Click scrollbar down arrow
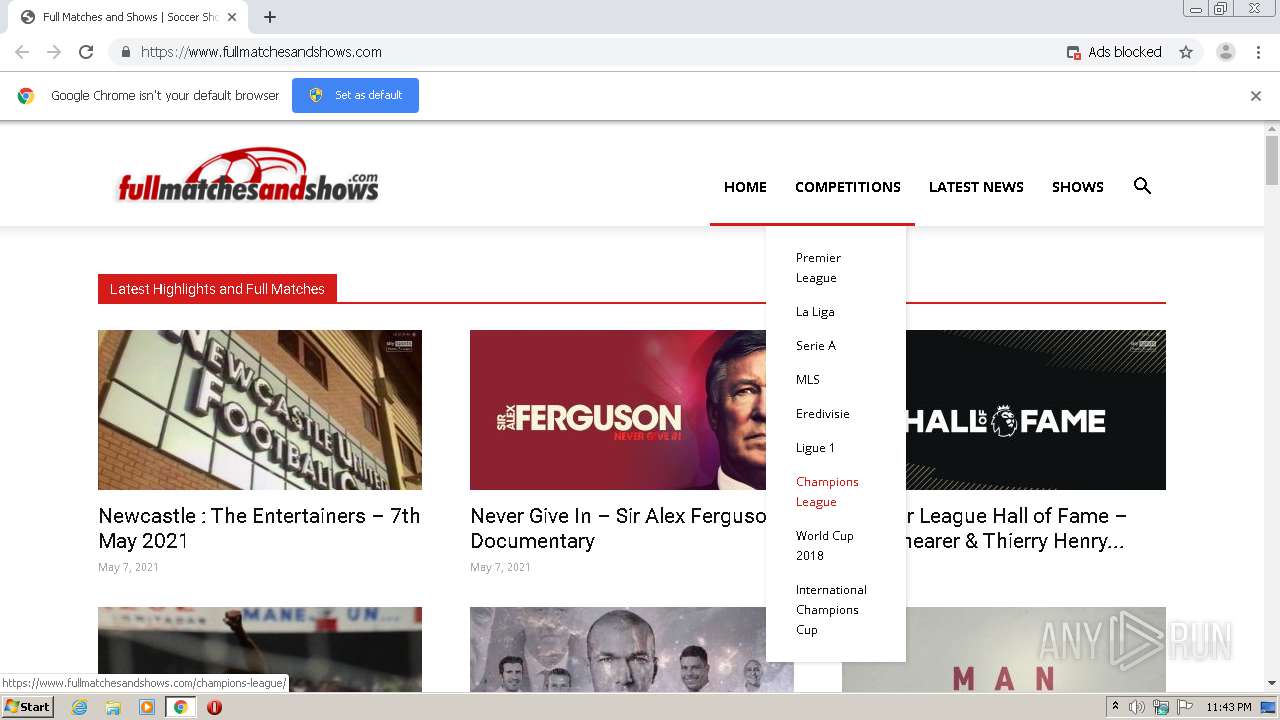The height and width of the screenshot is (720, 1280). pos(1272,684)
